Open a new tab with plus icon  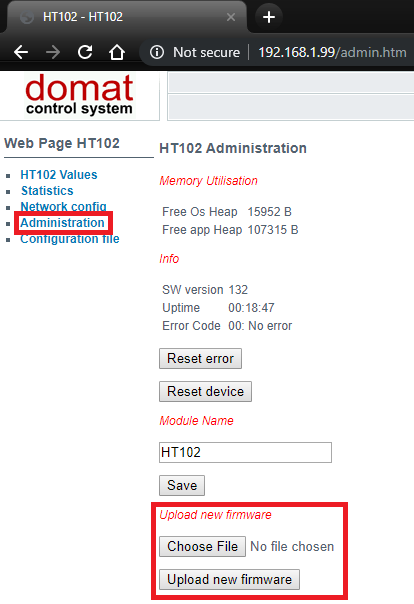(x=269, y=17)
